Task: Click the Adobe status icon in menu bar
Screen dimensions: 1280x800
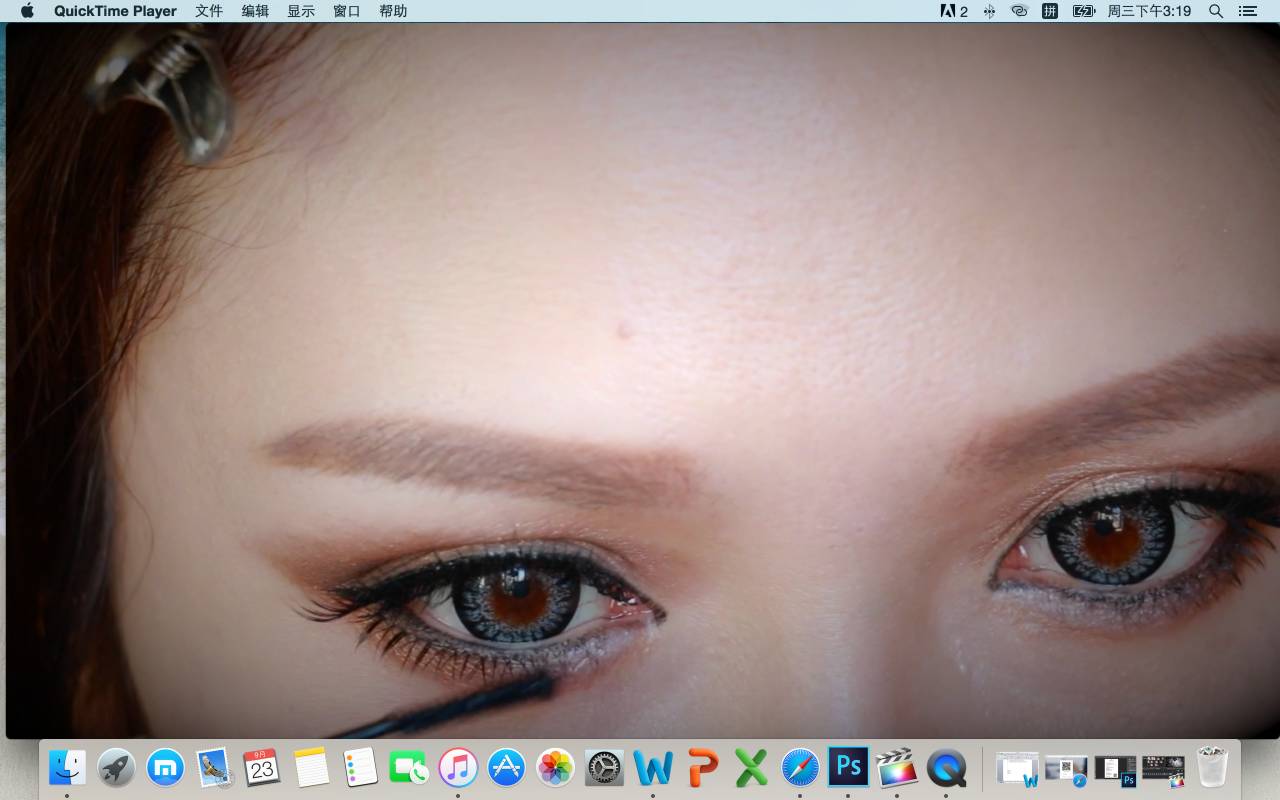Action: [954, 11]
